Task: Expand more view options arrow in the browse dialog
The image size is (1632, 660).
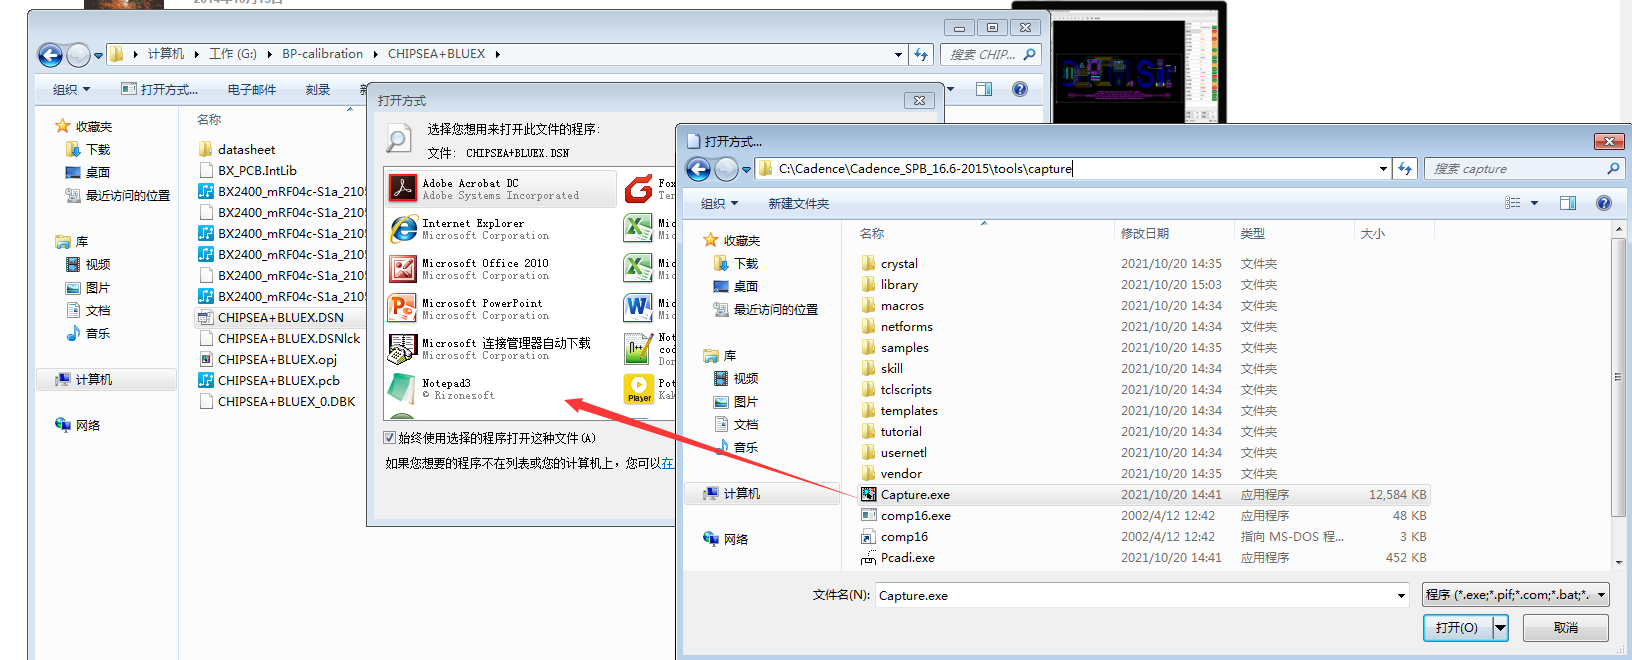Action: tap(1534, 203)
